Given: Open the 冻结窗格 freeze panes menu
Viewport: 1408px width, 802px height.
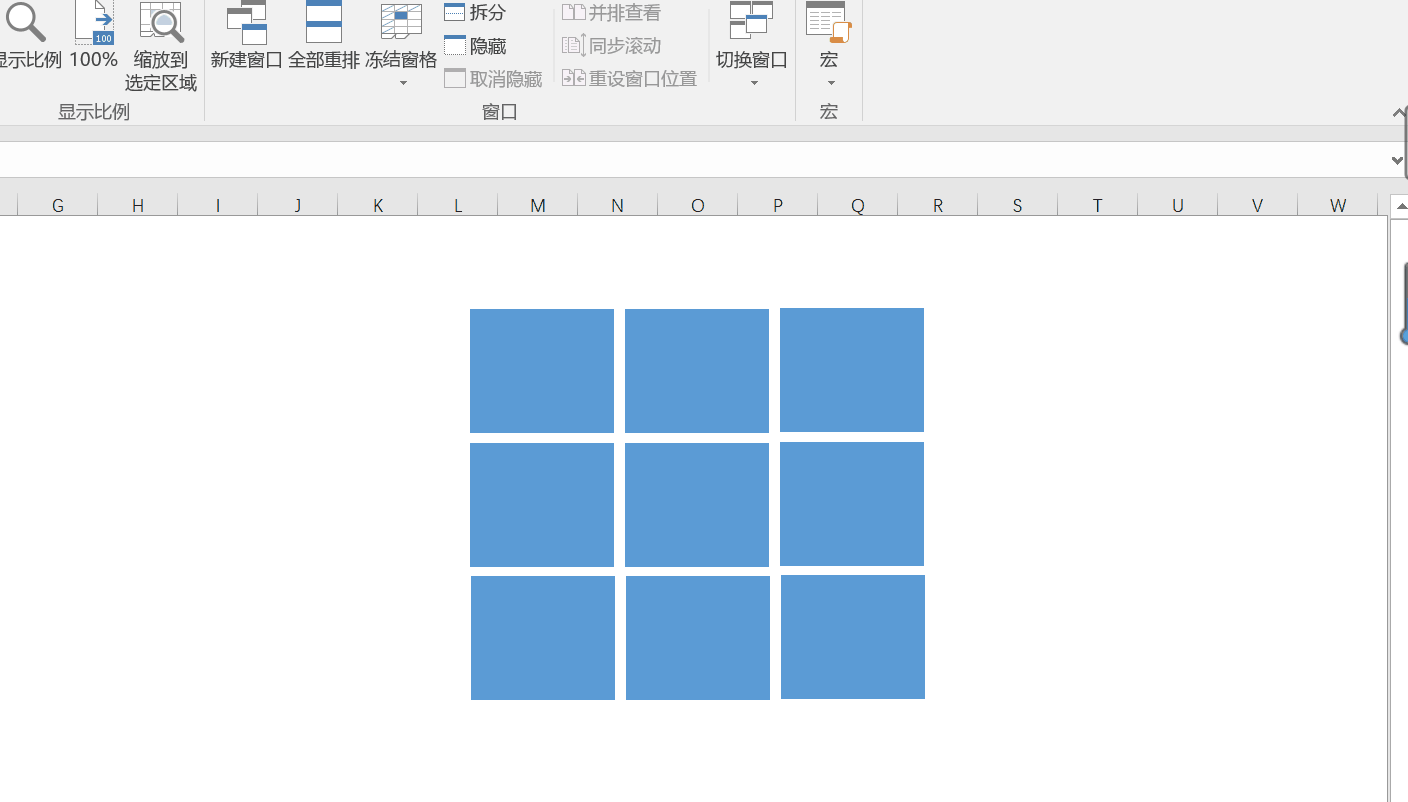Looking at the screenshot, I should [x=401, y=46].
